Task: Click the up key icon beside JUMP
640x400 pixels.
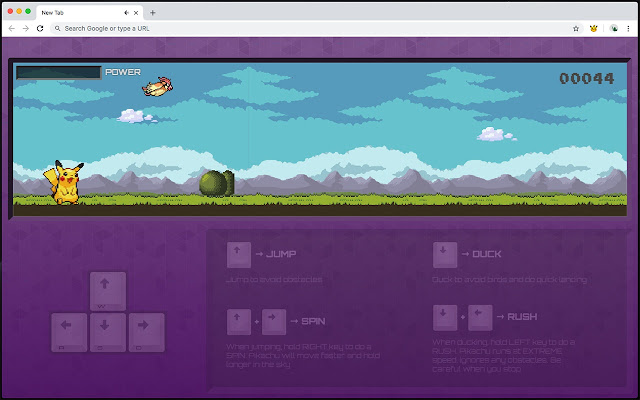Action: (x=239, y=255)
